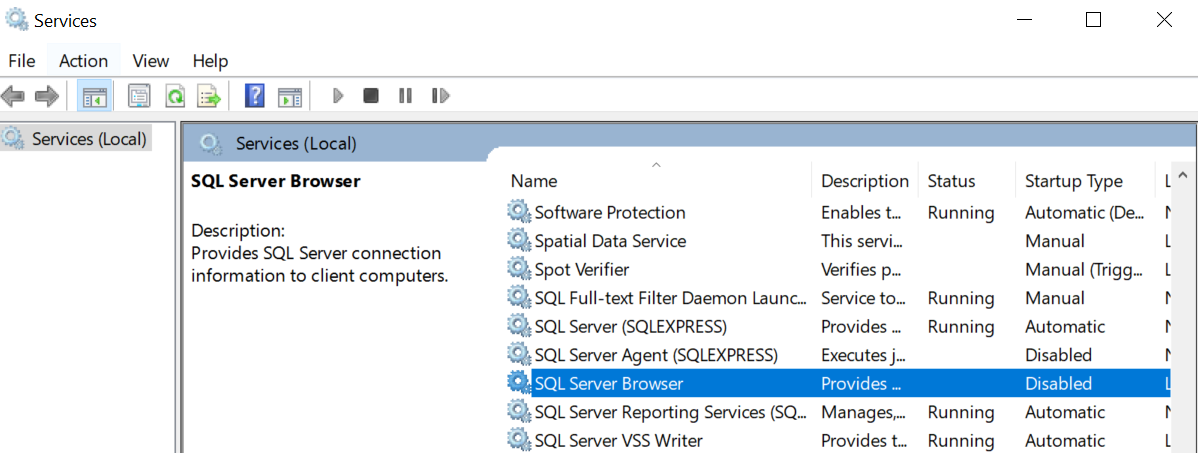Select the SQL Server (SQLEXPRESS) service row
Image resolution: width=1198 pixels, height=453 pixels.
(x=630, y=327)
